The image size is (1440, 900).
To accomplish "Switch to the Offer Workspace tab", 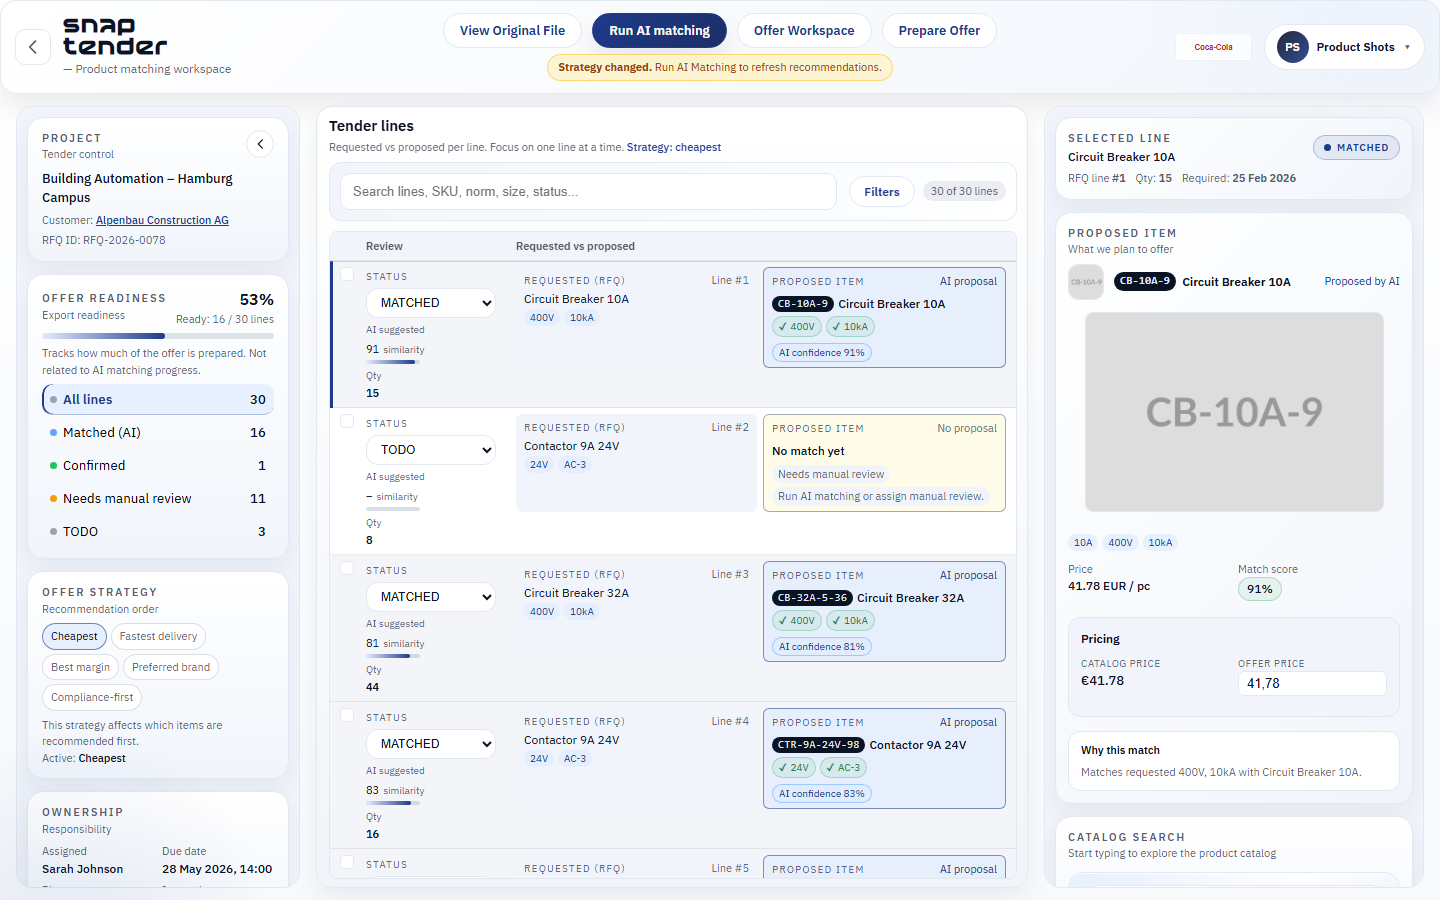I will click(804, 30).
